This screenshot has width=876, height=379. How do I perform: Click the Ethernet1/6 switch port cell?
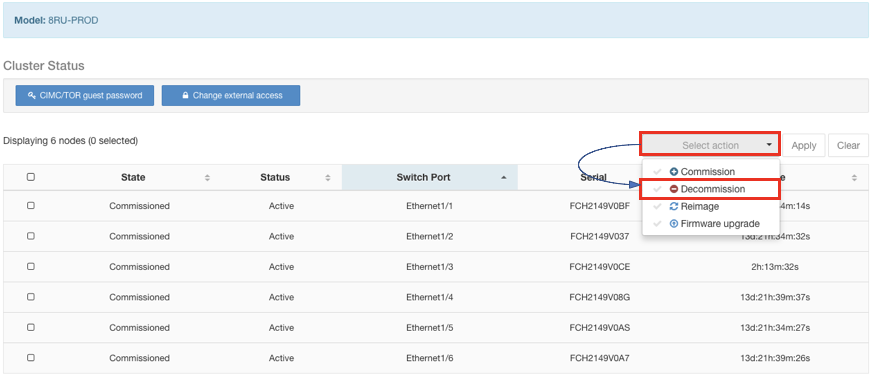click(x=429, y=358)
